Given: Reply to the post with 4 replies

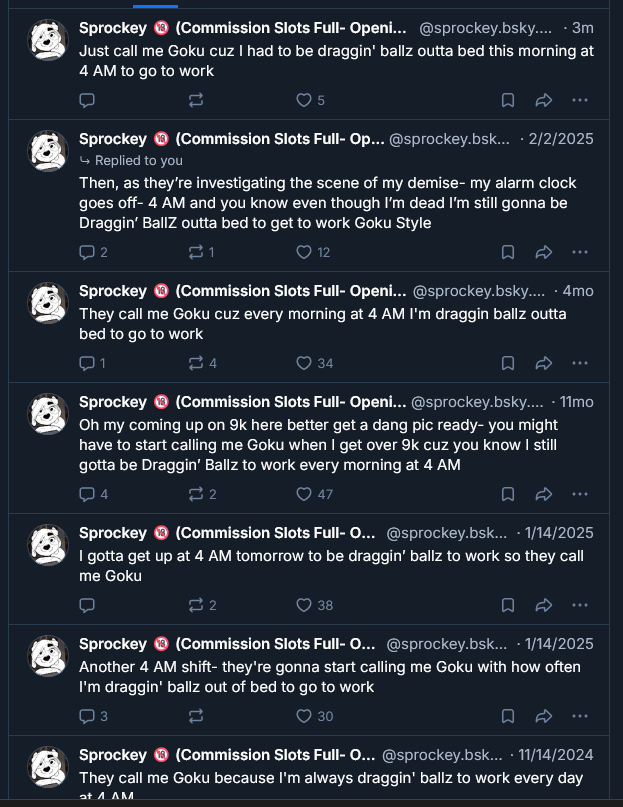Looking at the screenshot, I should pyautogui.click(x=87, y=494).
